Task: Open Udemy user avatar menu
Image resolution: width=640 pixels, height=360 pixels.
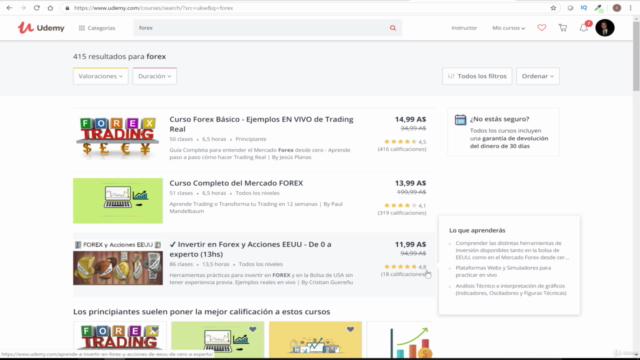Action: tap(605, 28)
